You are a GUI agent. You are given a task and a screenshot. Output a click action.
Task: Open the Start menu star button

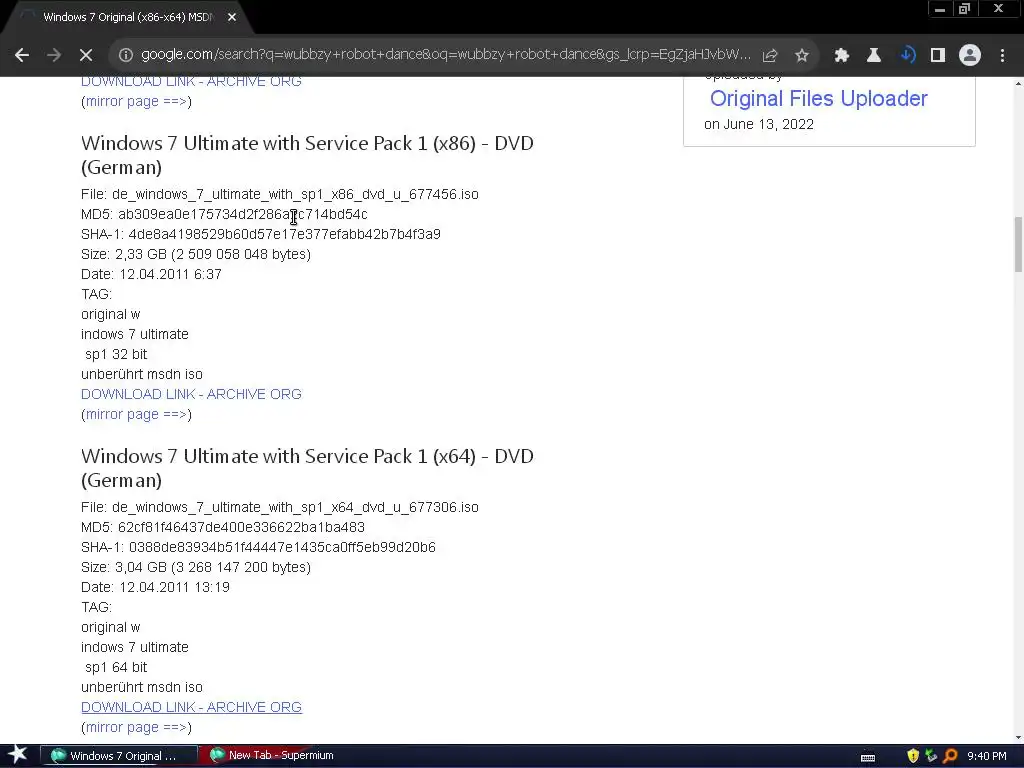pyautogui.click(x=18, y=756)
